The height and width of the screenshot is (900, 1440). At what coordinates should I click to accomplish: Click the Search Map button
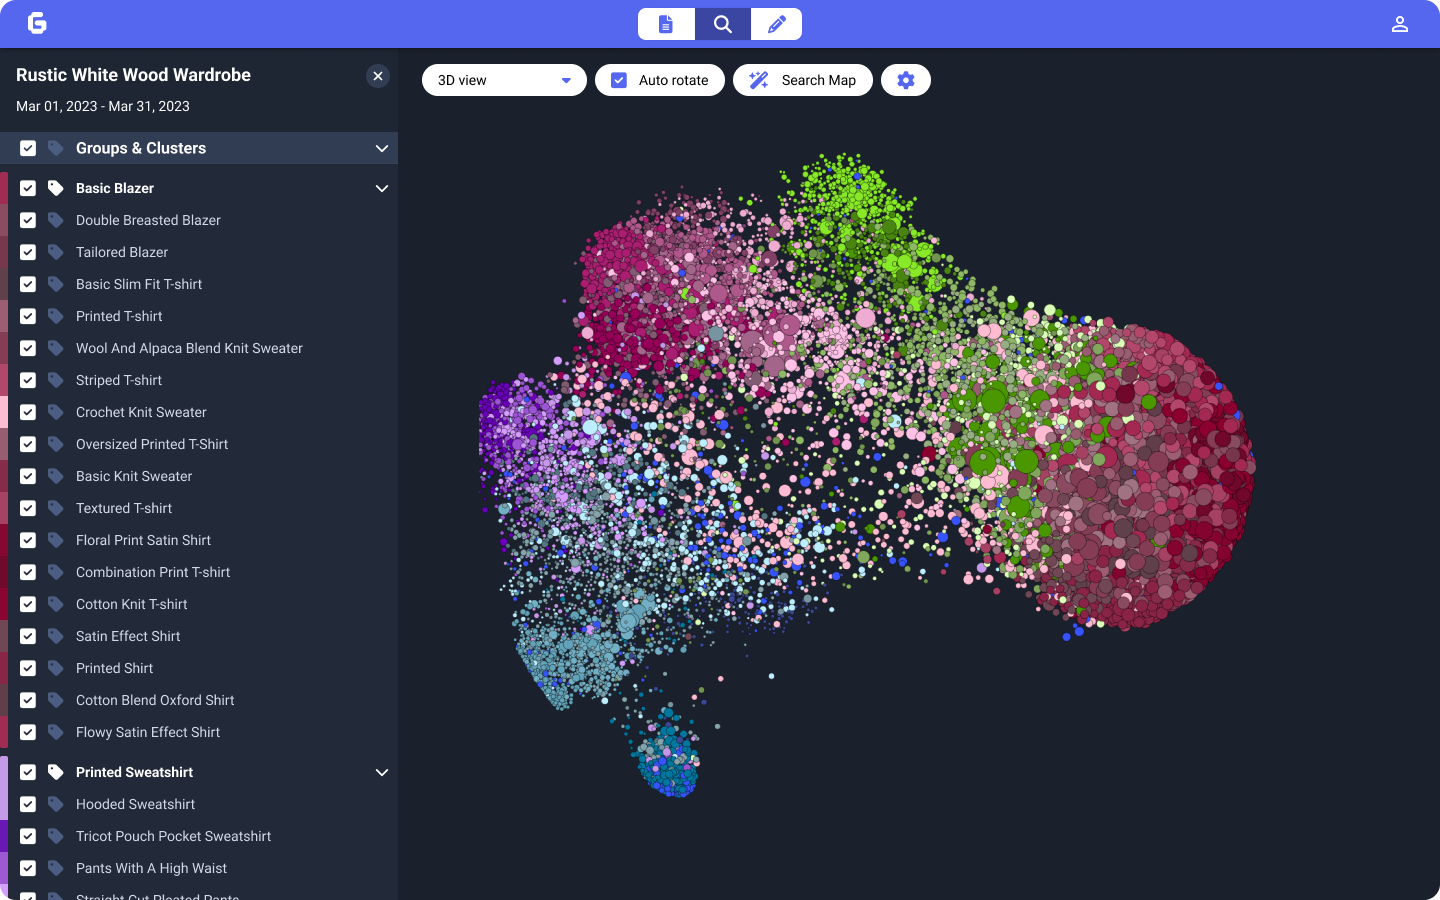pyautogui.click(x=802, y=80)
